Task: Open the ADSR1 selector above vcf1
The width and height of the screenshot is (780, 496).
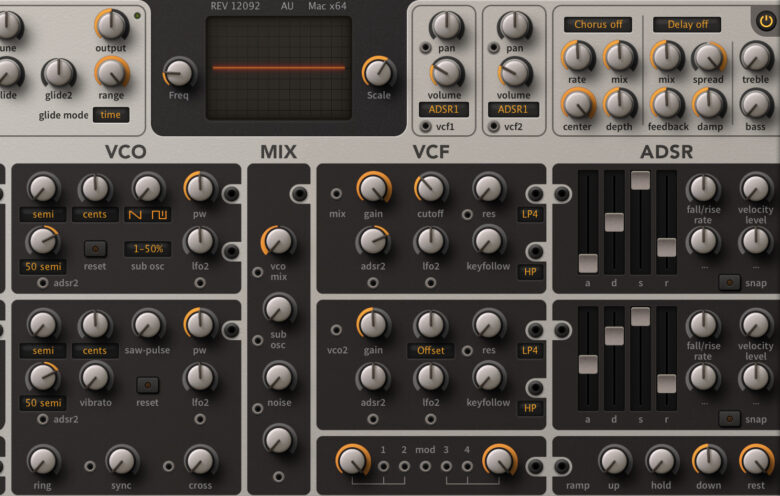Action: click(x=444, y=109)
